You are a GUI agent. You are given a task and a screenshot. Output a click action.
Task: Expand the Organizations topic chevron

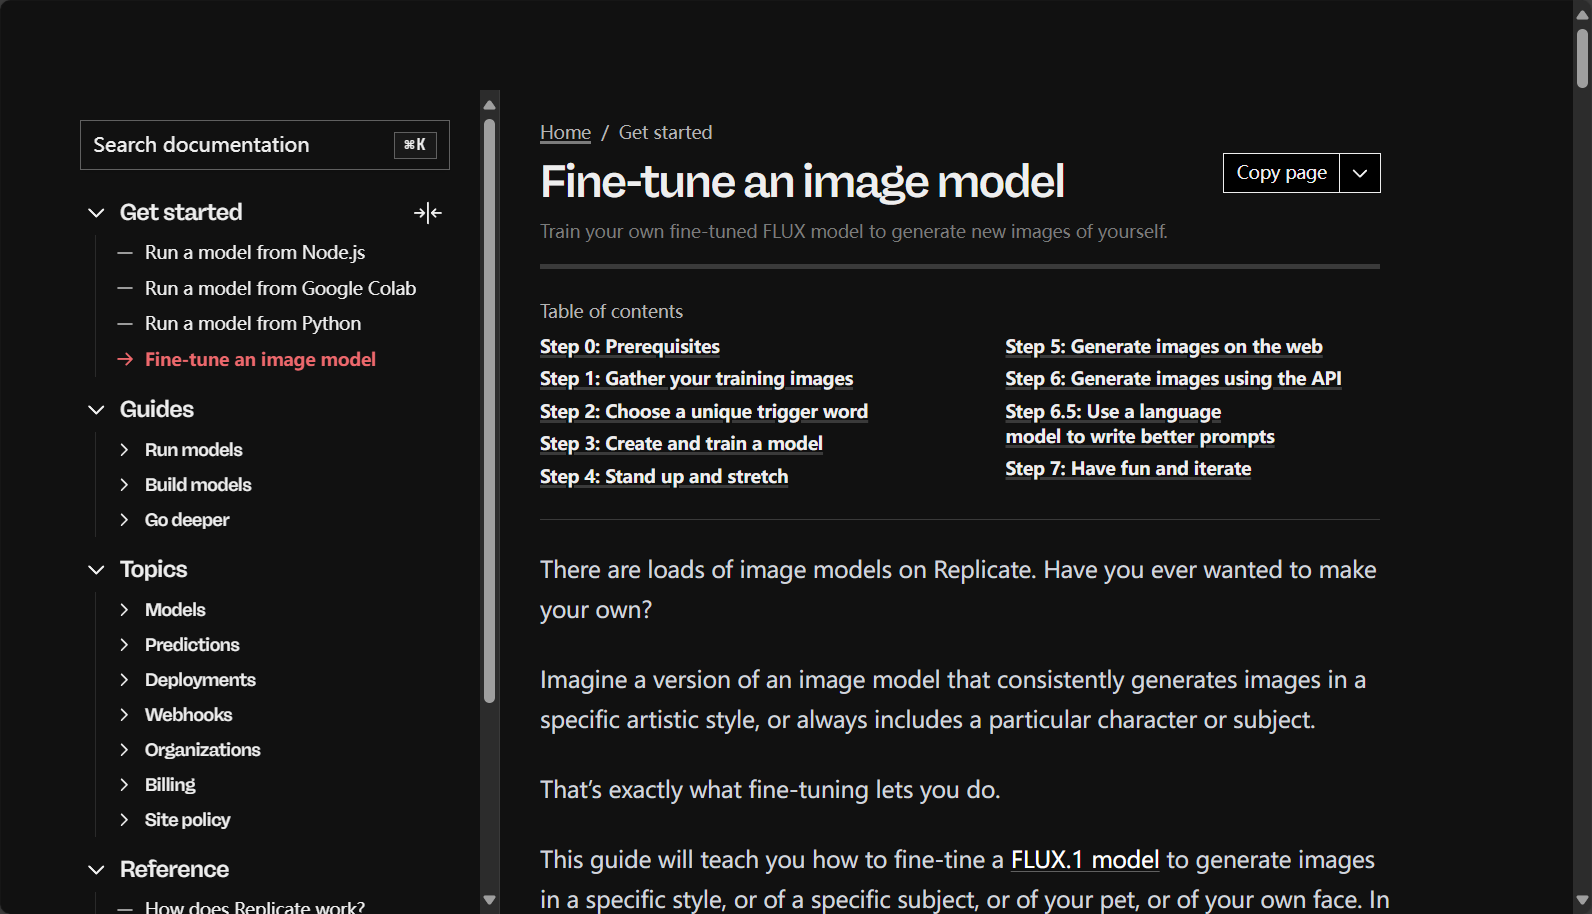124,750
